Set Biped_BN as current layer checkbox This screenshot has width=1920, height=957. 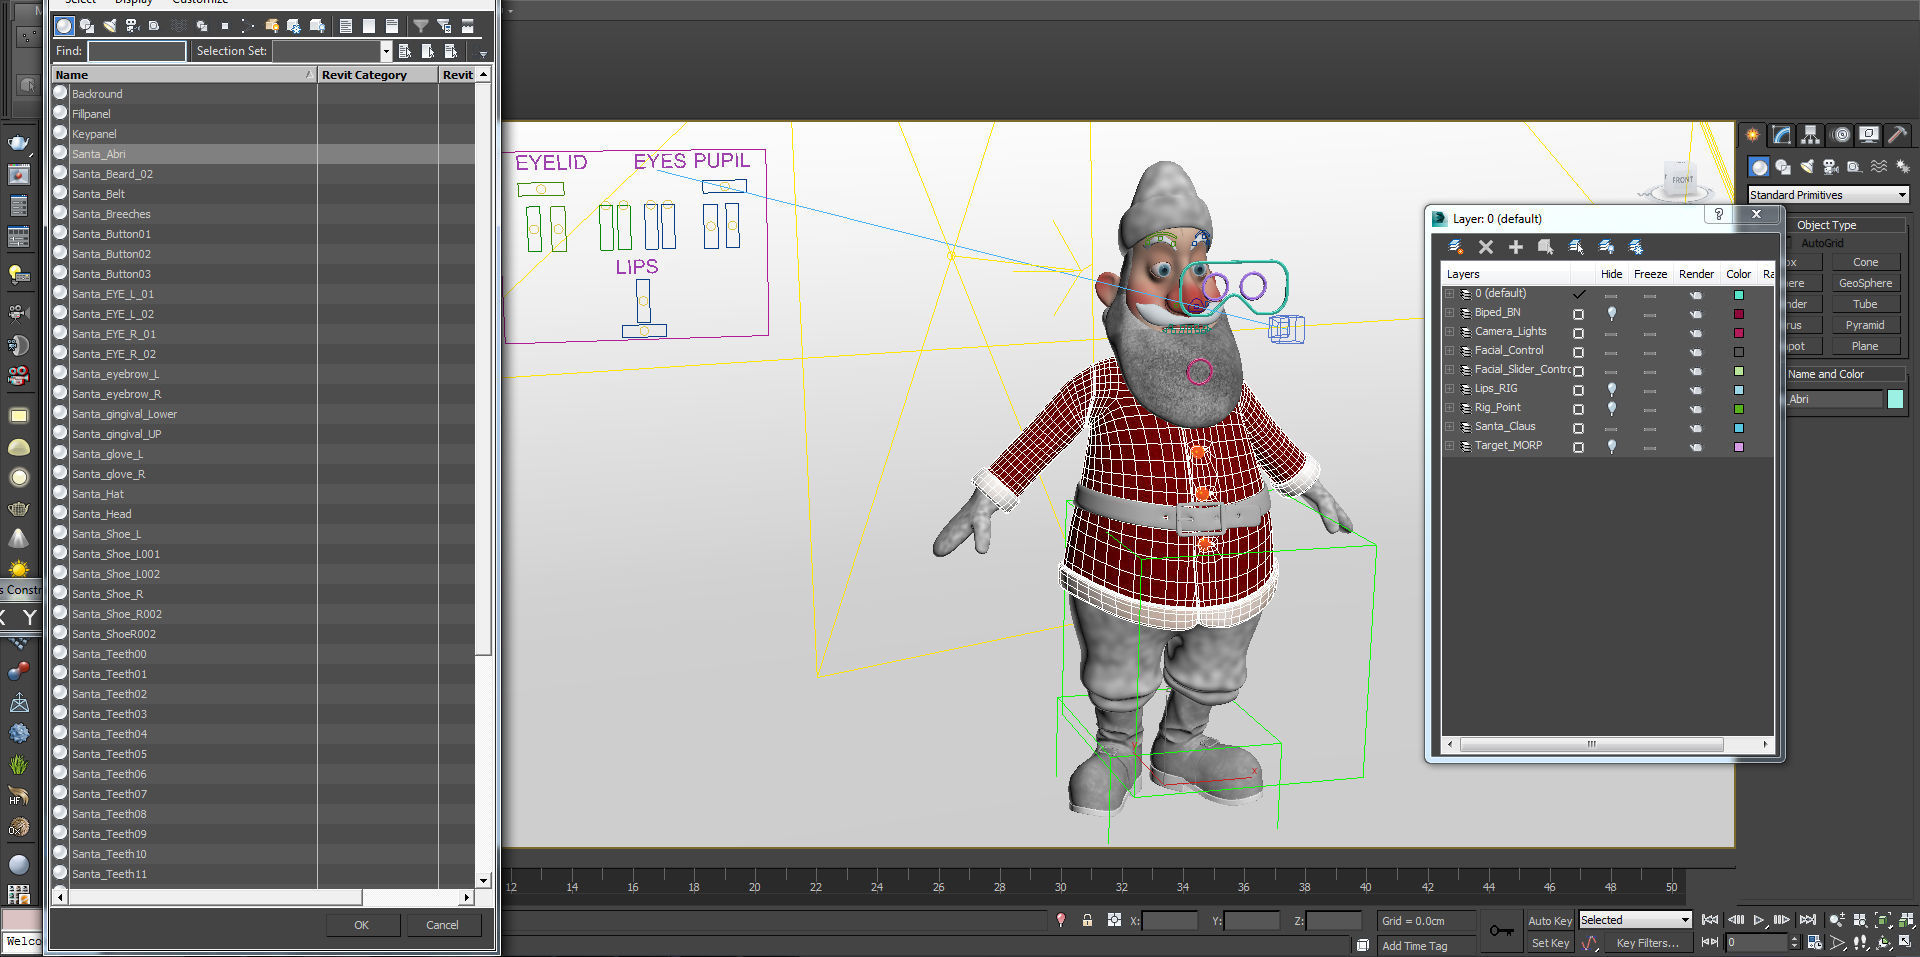coord(1579,314)
